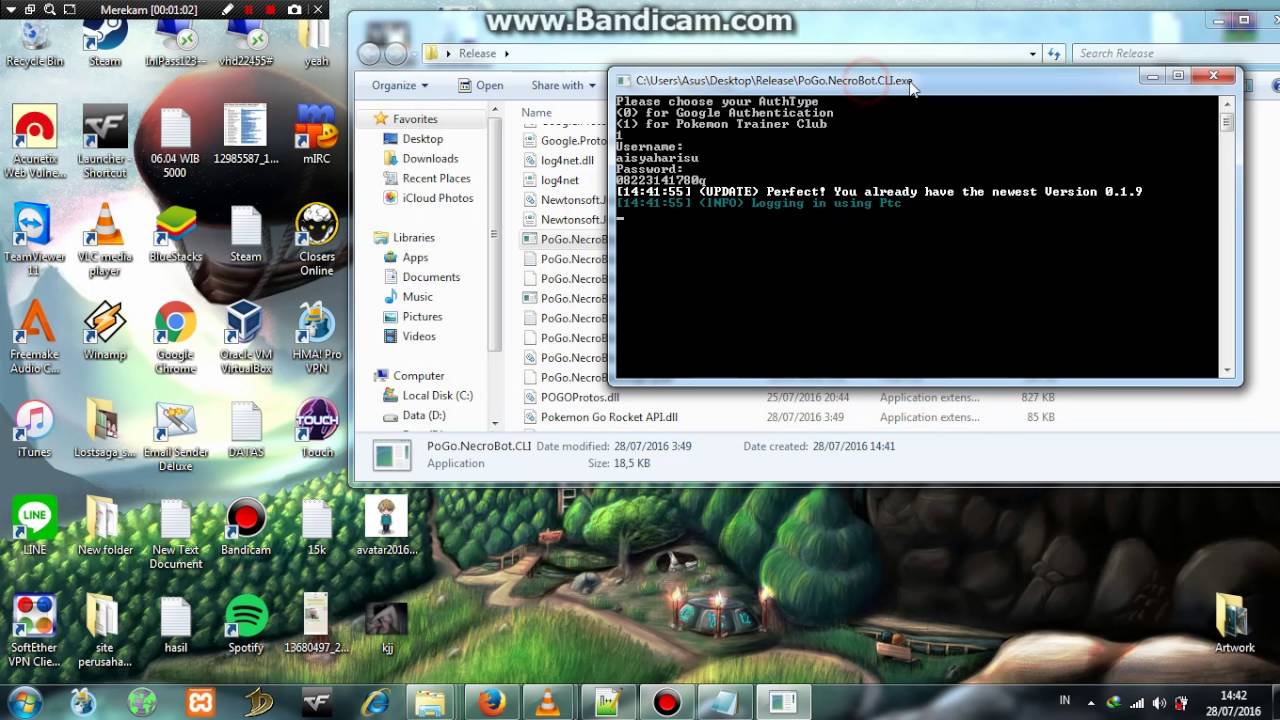The image size is (1280, 720).
Task: Open the iTunes desktop icon
Action: [x=34, y=429]
